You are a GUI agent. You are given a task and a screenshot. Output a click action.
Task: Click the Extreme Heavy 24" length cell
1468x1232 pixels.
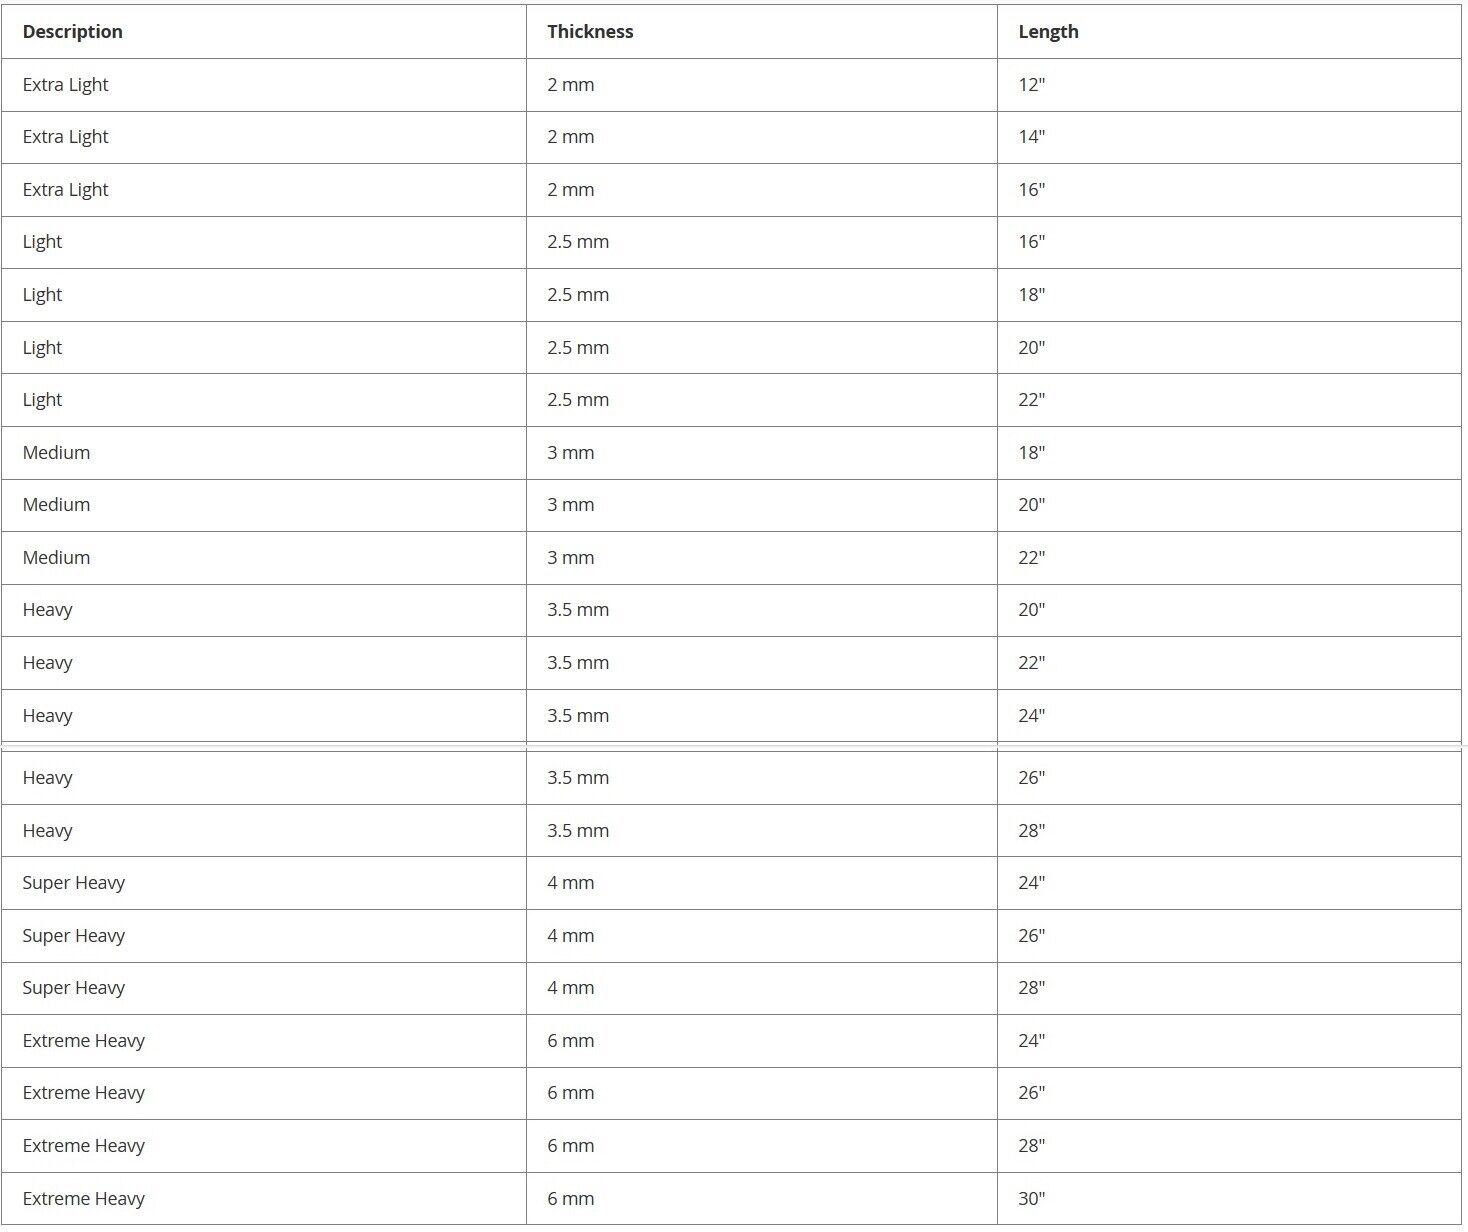[1229, 1041]
